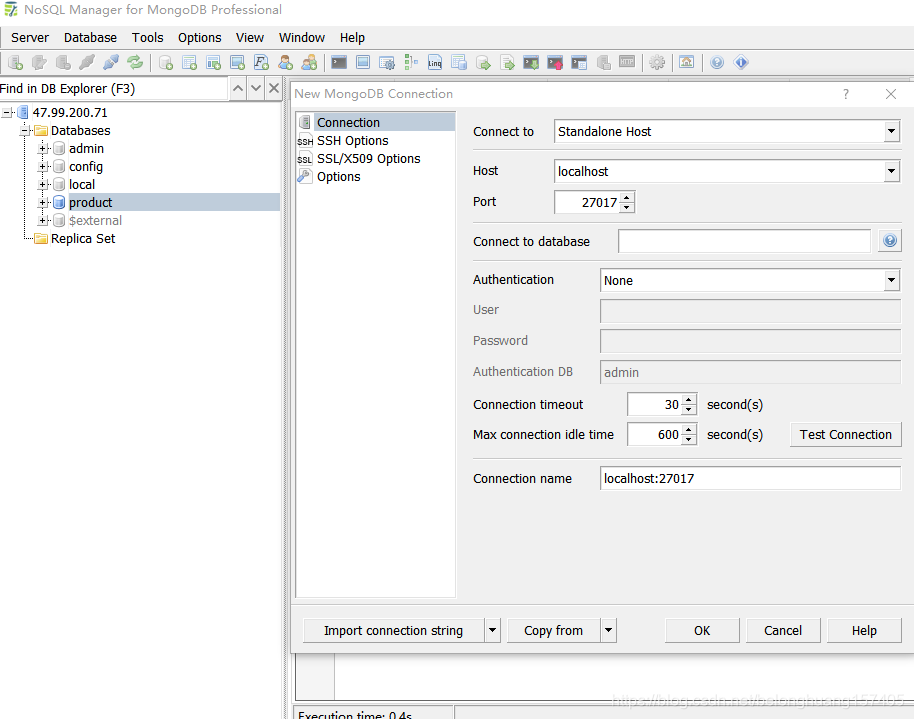Click the LINQ query toolbar icon
The image size is (914, 719).
point(435,62)
